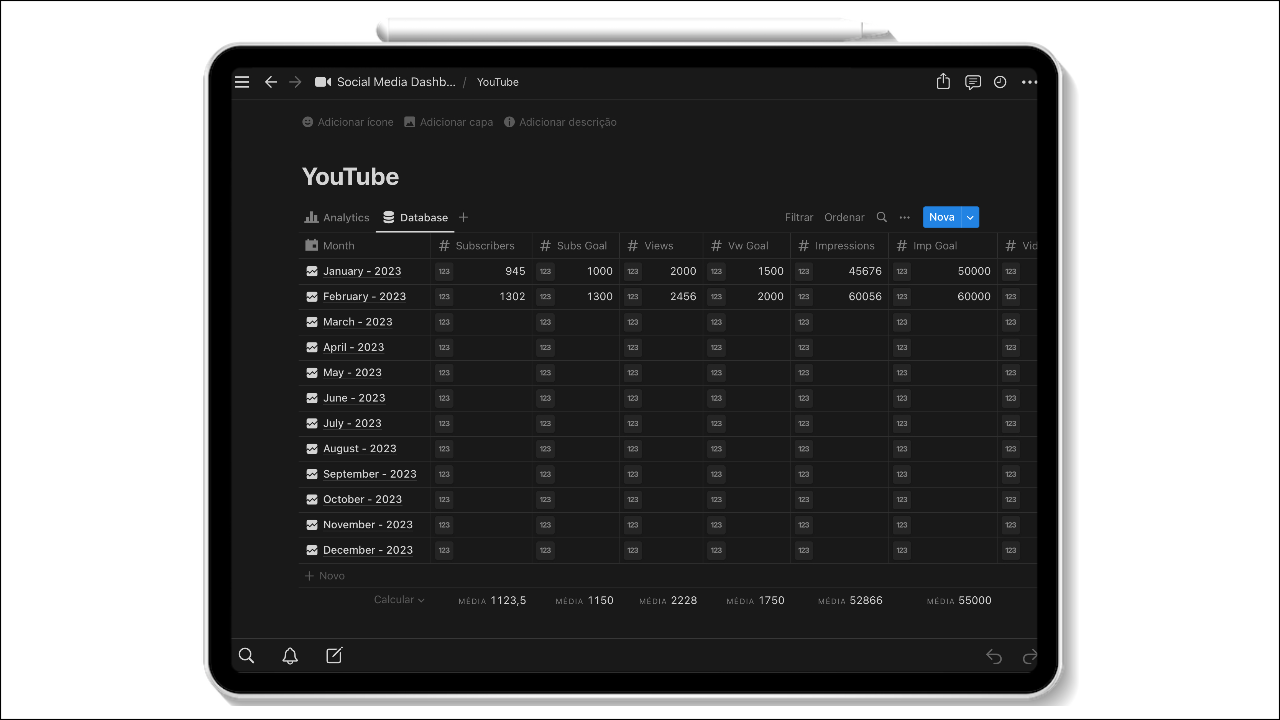The width and height of the screenshot is (1280, 720).
Task: Select the Database tab
Action: click(415, 217)
